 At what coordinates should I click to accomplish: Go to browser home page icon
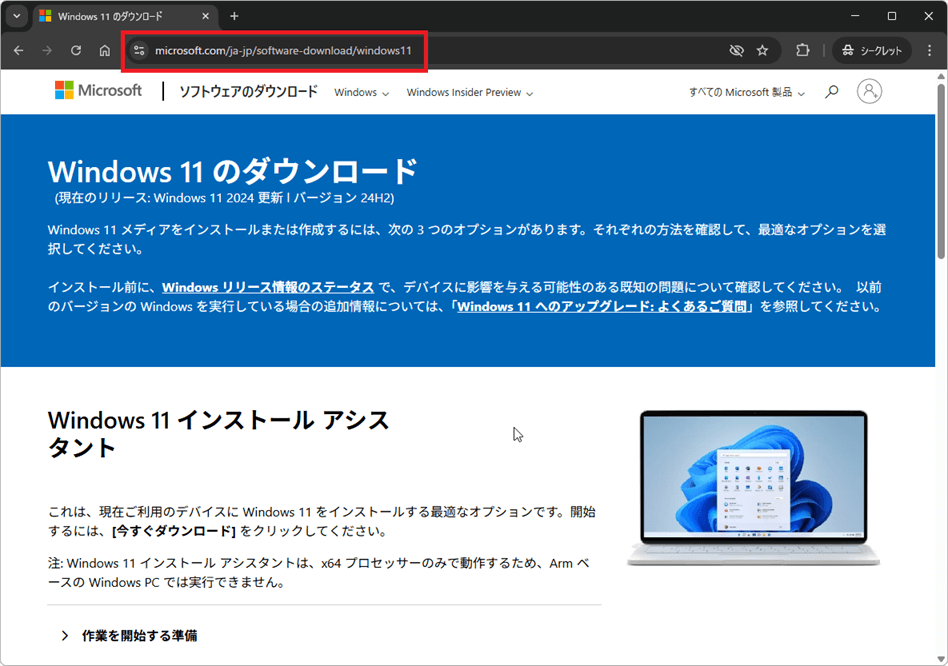pos(105,50)
